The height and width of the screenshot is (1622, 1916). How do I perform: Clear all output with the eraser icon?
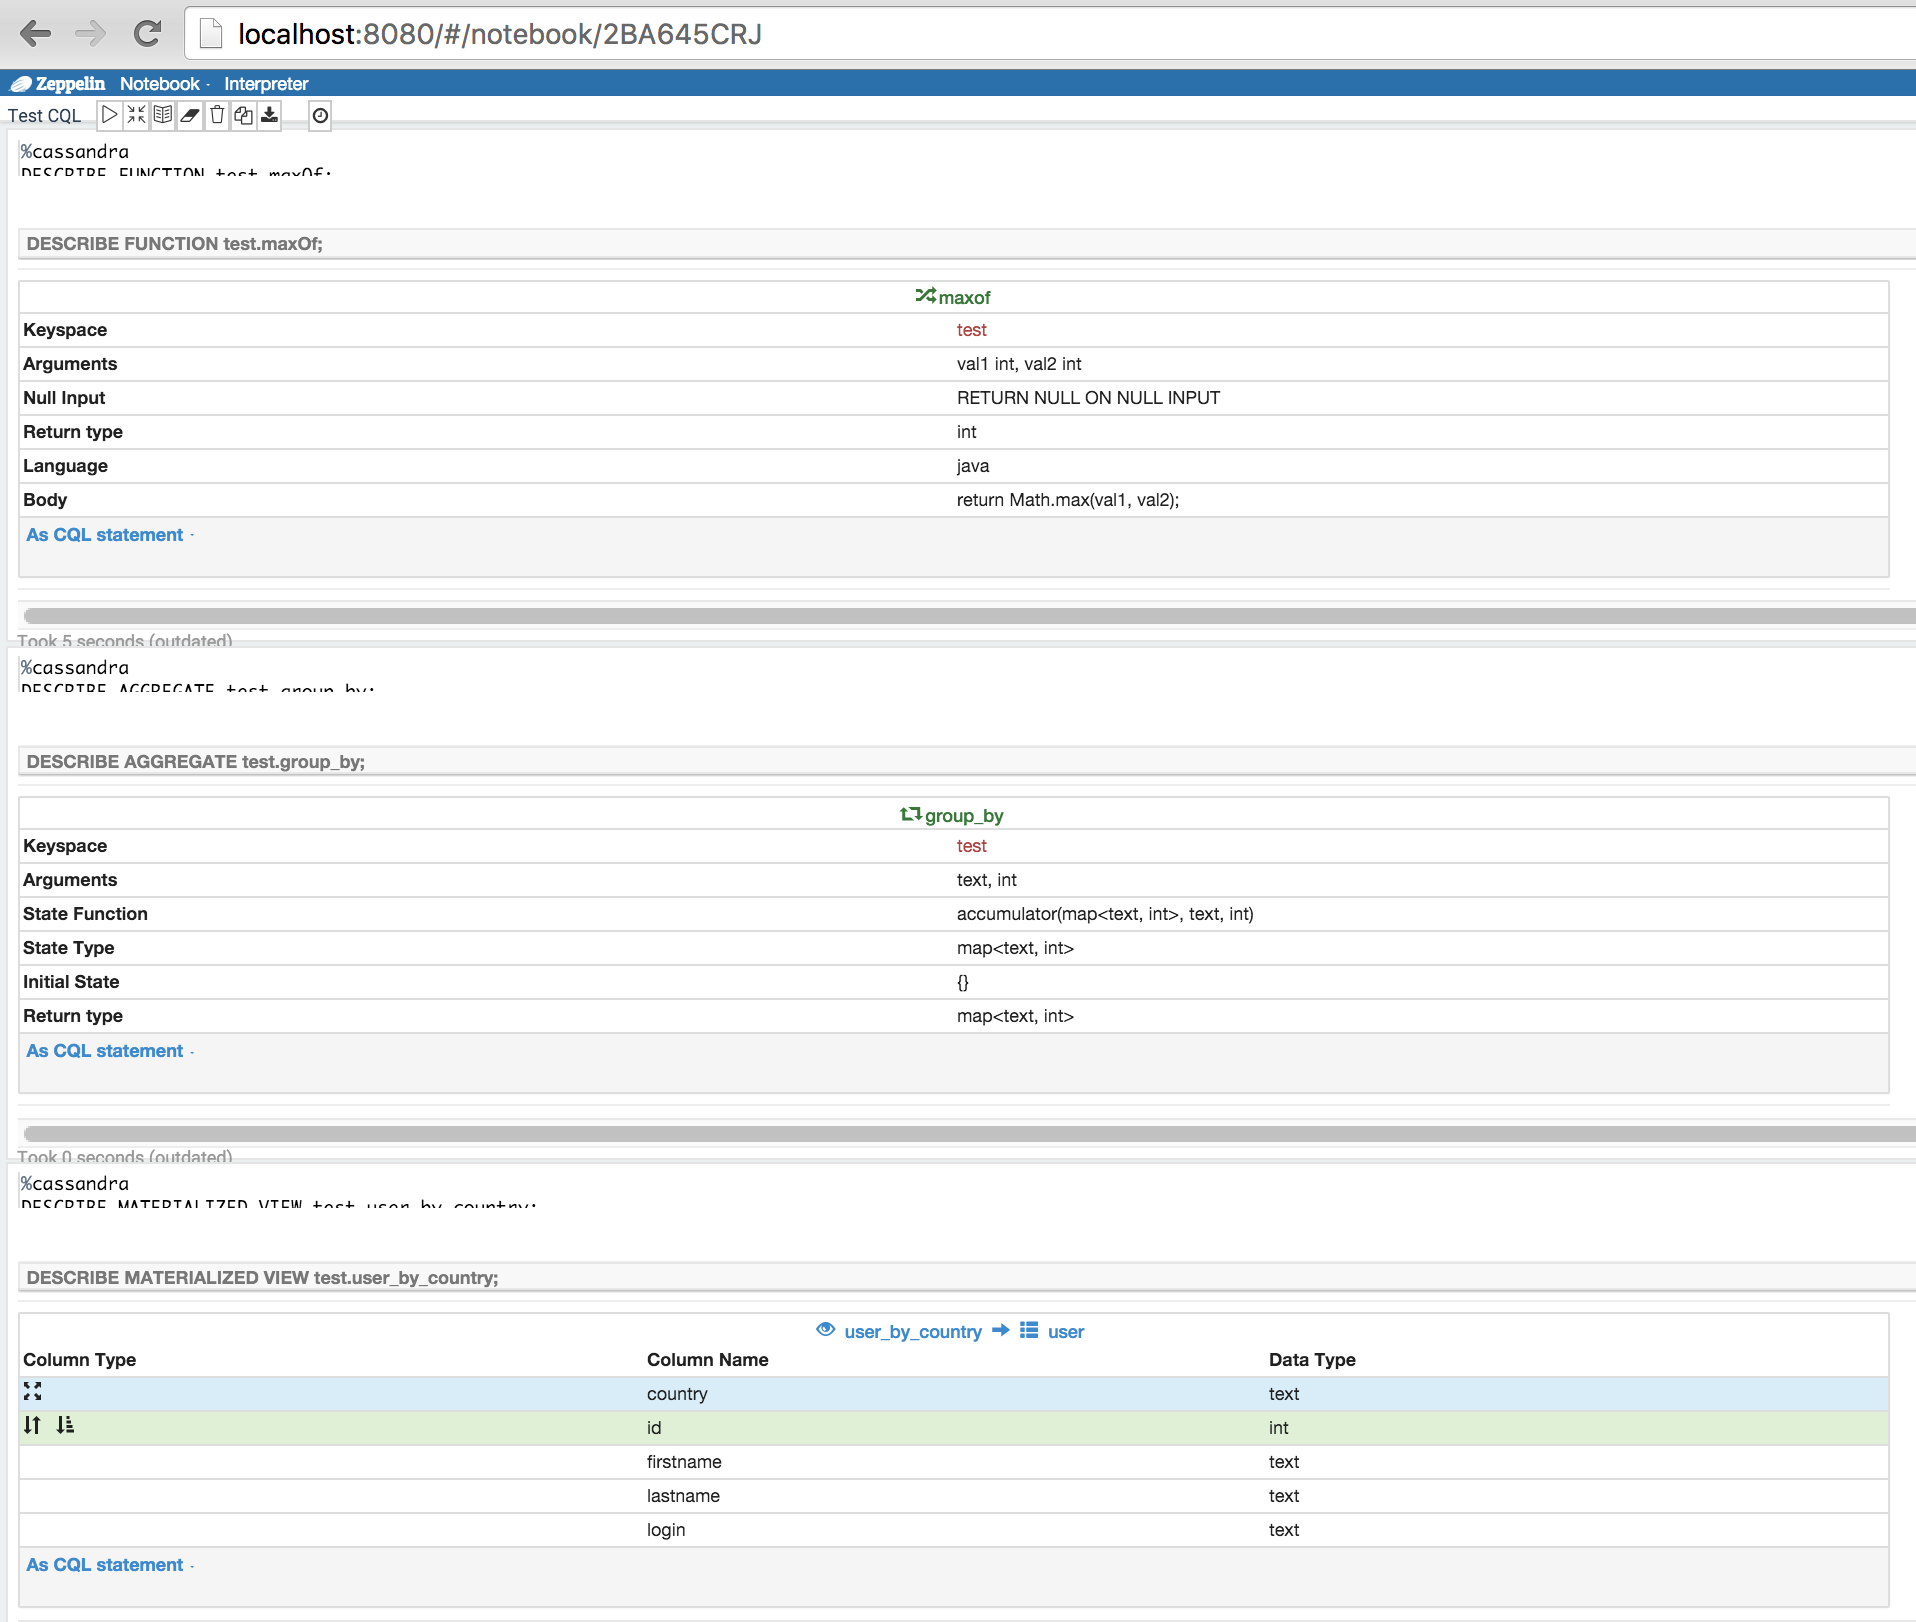click(190, 115)
